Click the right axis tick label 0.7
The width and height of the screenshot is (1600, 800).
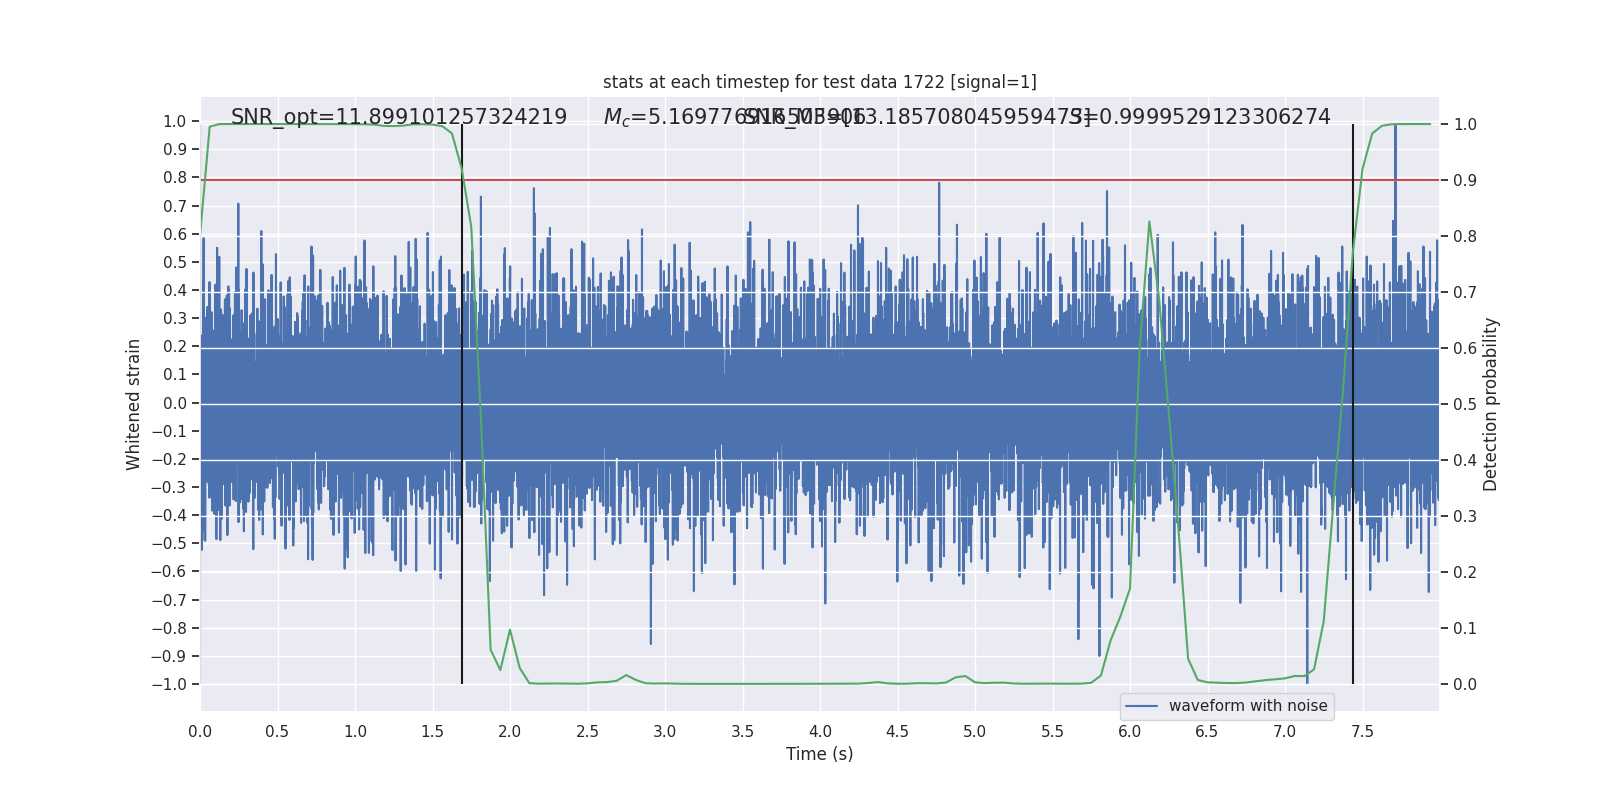[1465, 293]
